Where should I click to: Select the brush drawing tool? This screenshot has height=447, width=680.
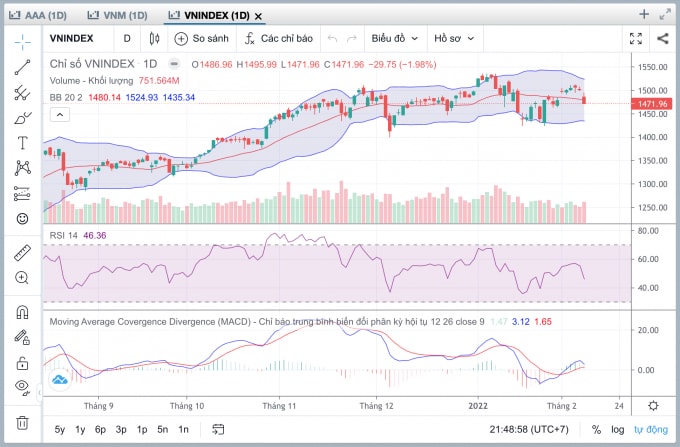(x=23, y=117)
